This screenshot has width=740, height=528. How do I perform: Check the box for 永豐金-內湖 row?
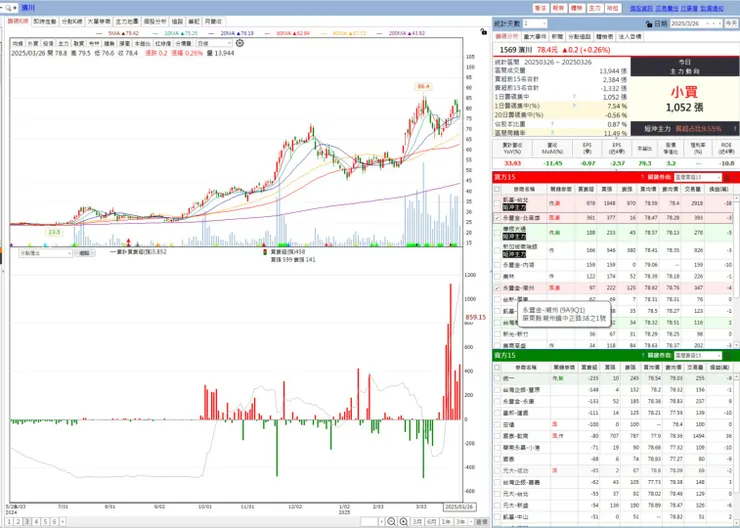coord(497,265)
